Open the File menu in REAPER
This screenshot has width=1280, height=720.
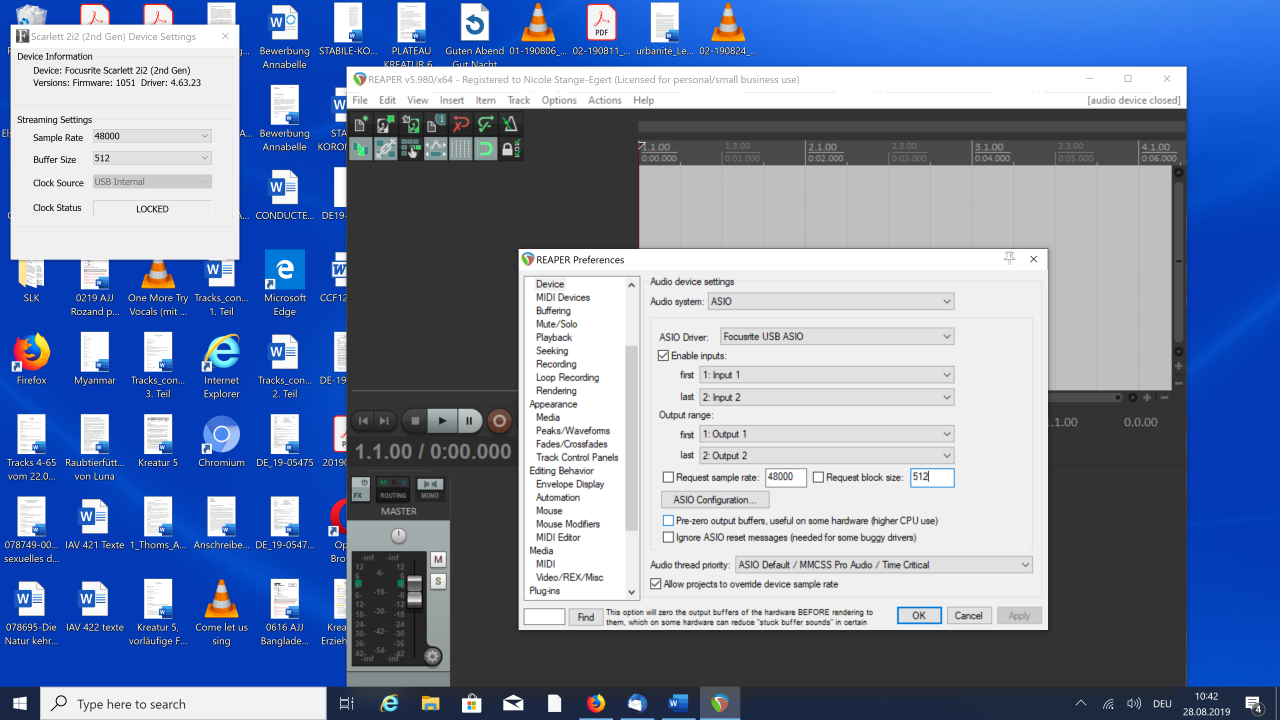pos(360,100)
